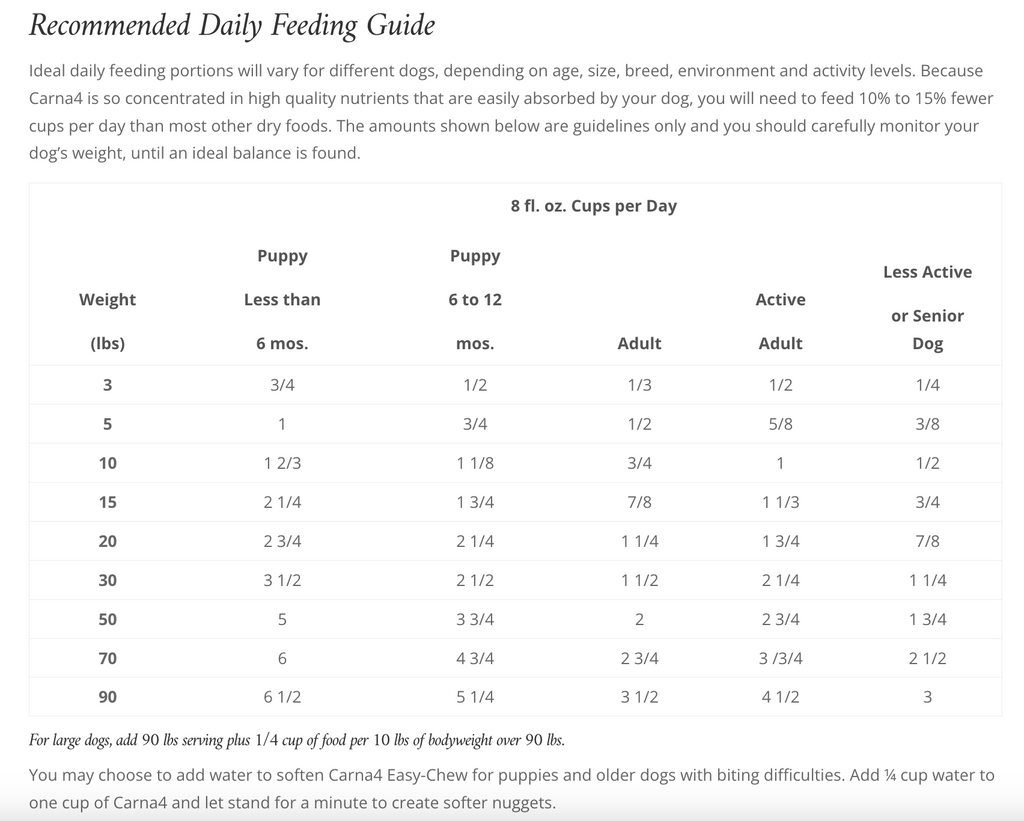The height and width of the screenshot is (821, 1024).
Task: Select the '5 1/4' cups cell
Action: pyautogui.click(x=475, y=697)
